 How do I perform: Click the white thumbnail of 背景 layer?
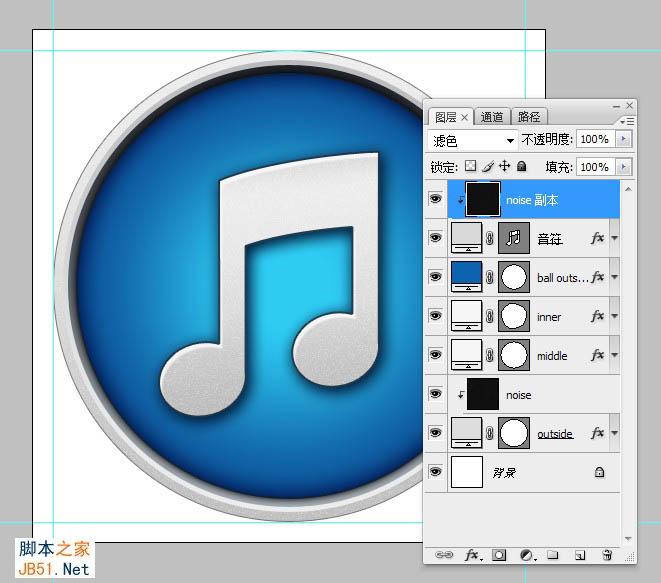467,472
